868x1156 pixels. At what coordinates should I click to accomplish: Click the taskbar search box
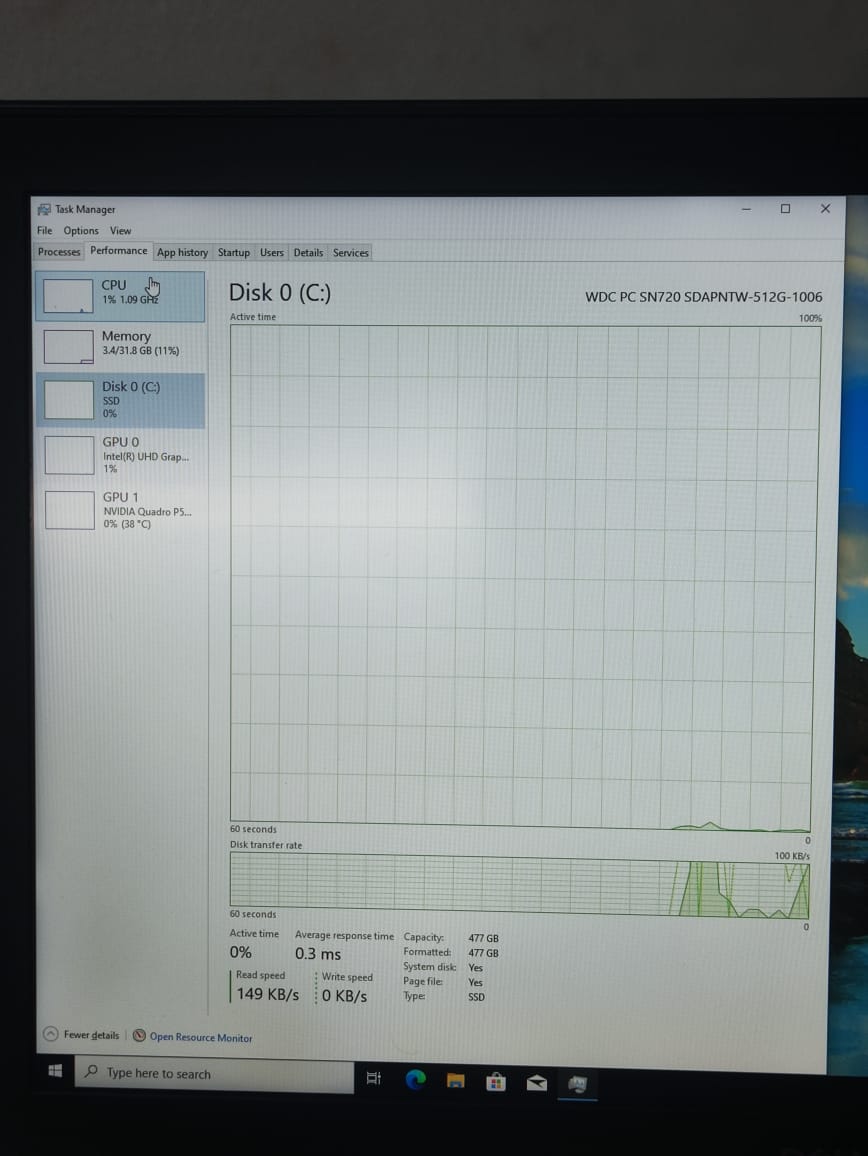coord(215,1074)
